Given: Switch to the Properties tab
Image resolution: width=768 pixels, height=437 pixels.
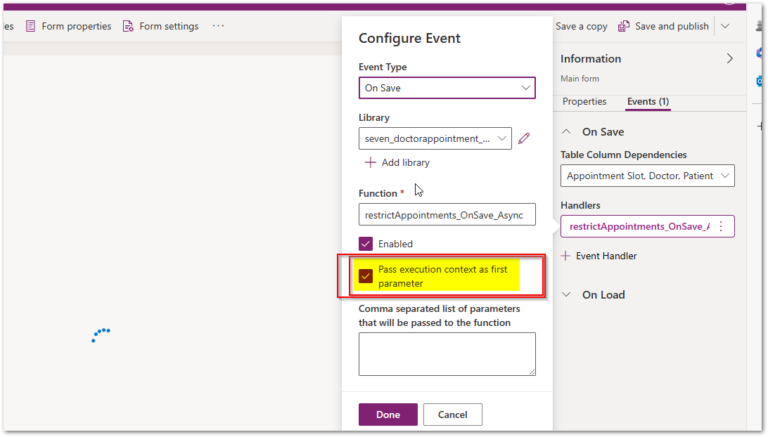Looking at the screenshot, I should click(584, 101).
